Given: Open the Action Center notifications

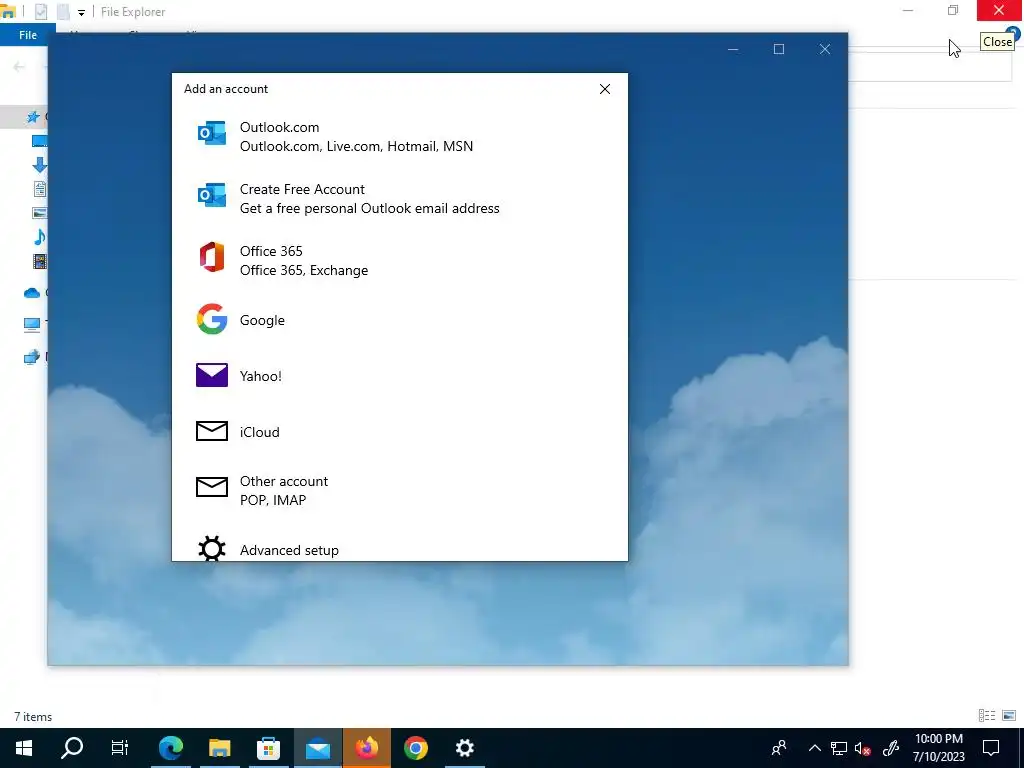Looking at the screenshot, I should [991, 748].
